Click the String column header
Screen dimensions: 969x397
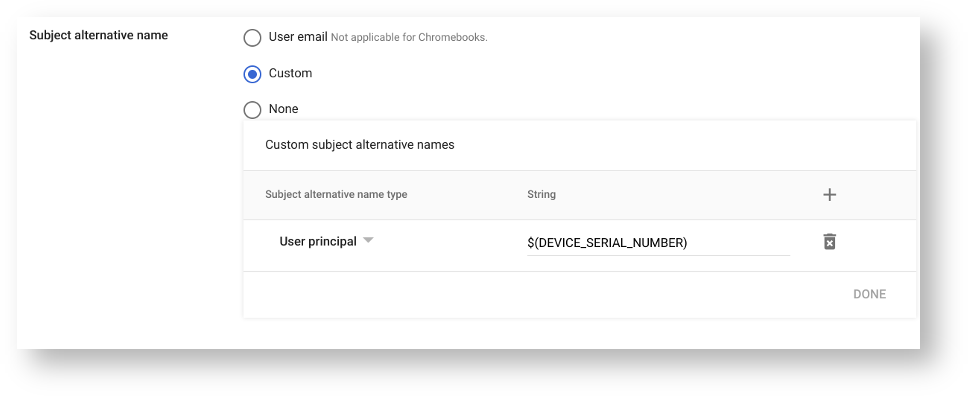click(x=541, y=194)
